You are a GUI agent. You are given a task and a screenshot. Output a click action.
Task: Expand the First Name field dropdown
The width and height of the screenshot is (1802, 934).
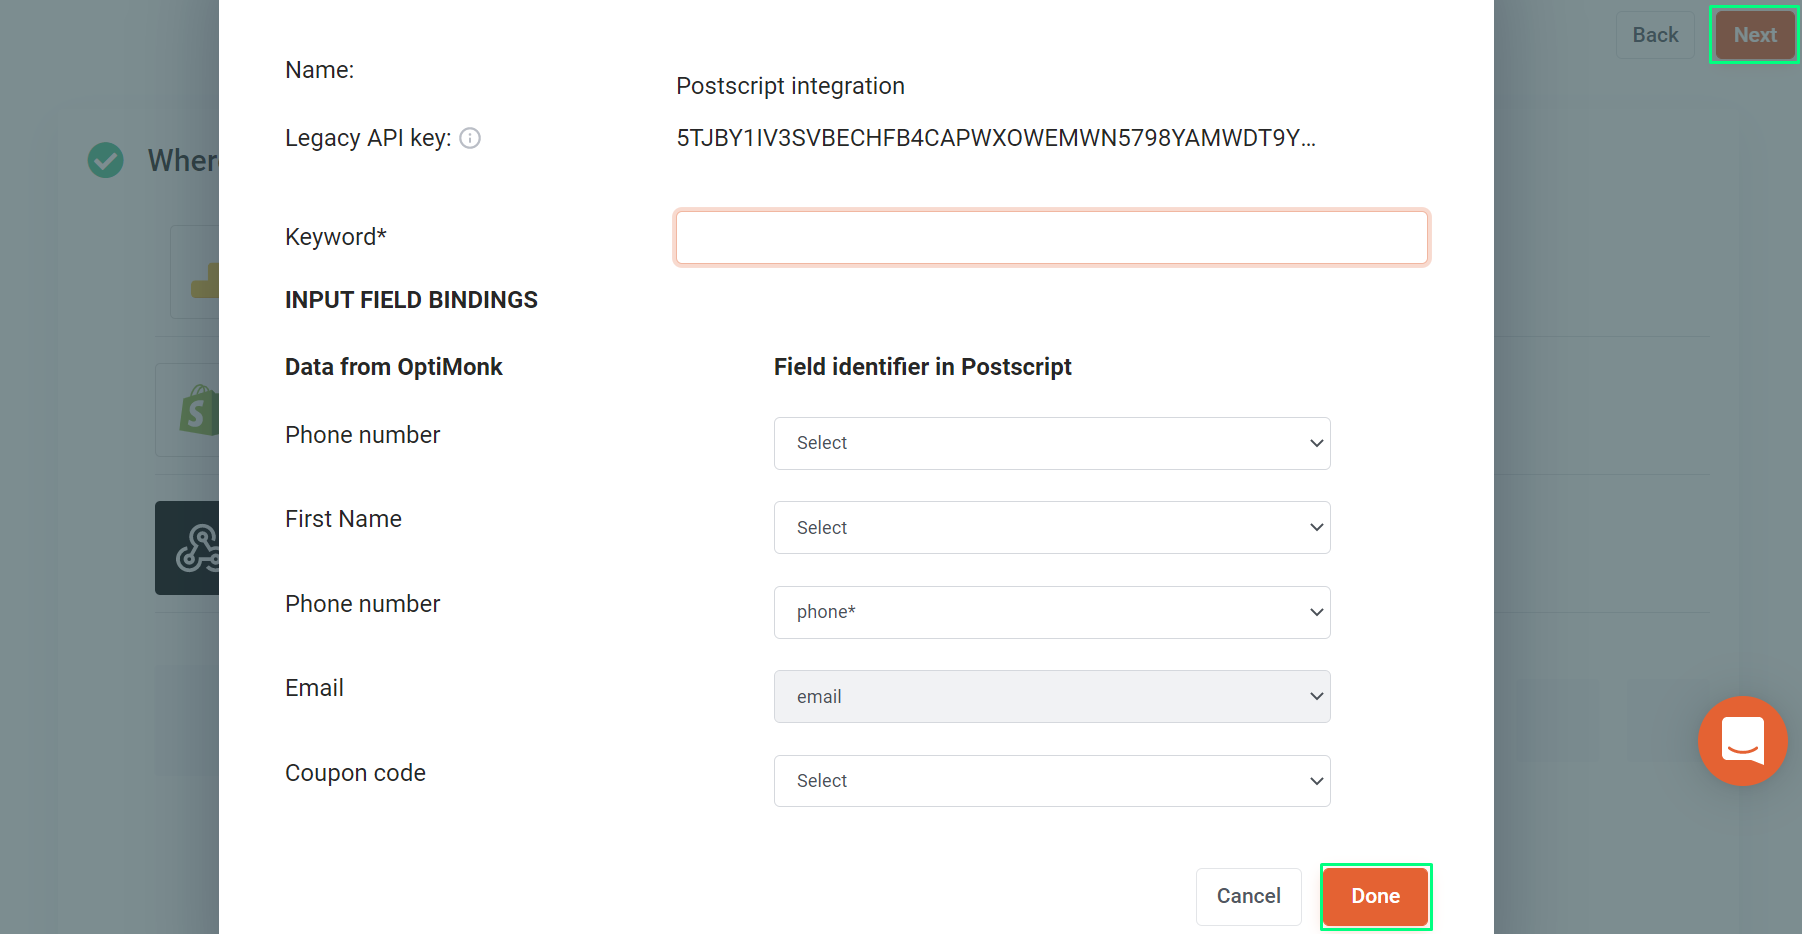click(1052, 527)
